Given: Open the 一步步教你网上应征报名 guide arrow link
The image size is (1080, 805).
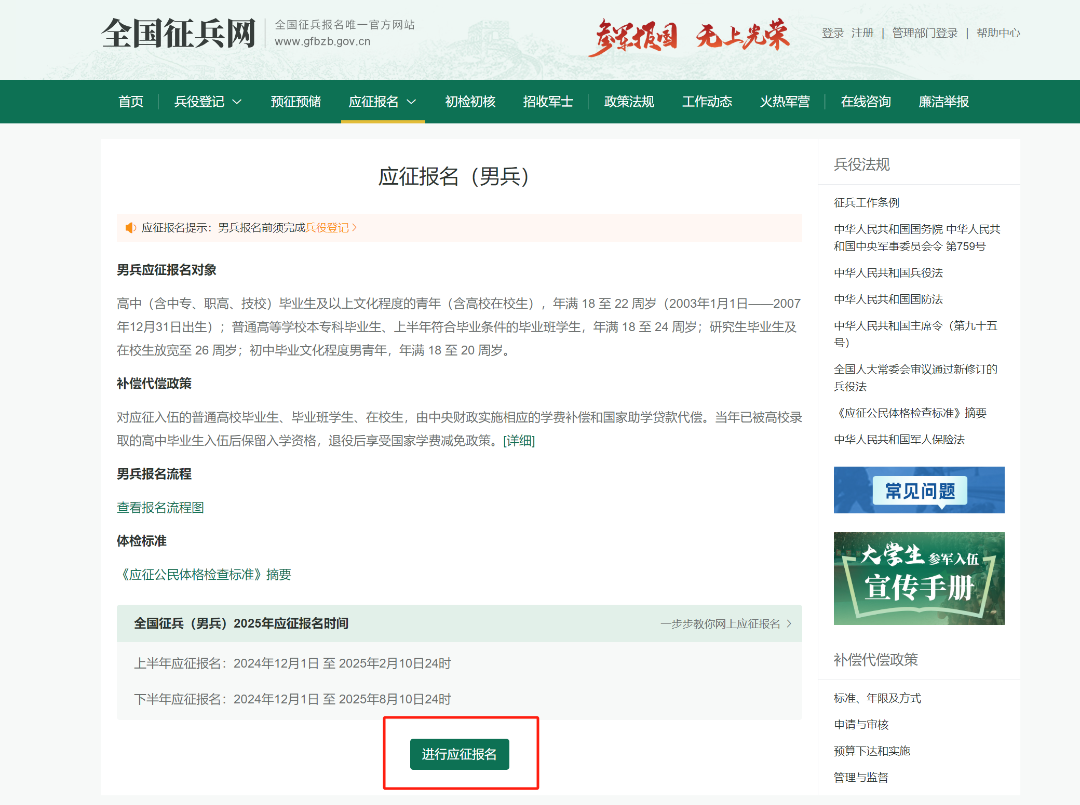Looking at the screenshot, I should [x=725, y=624].
